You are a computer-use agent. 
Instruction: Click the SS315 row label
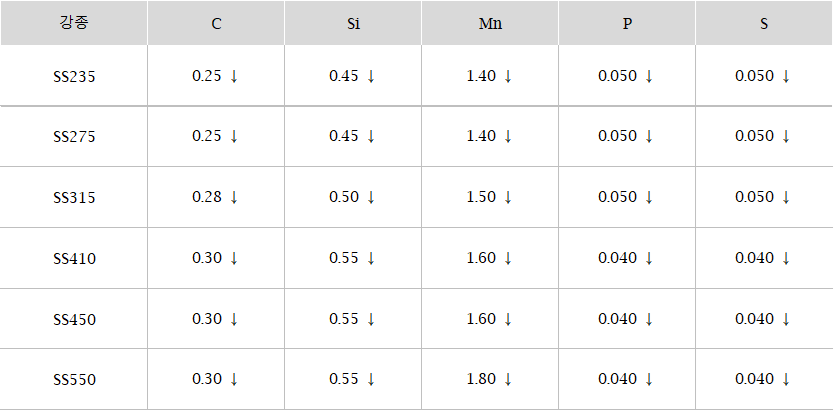(74, 198)
